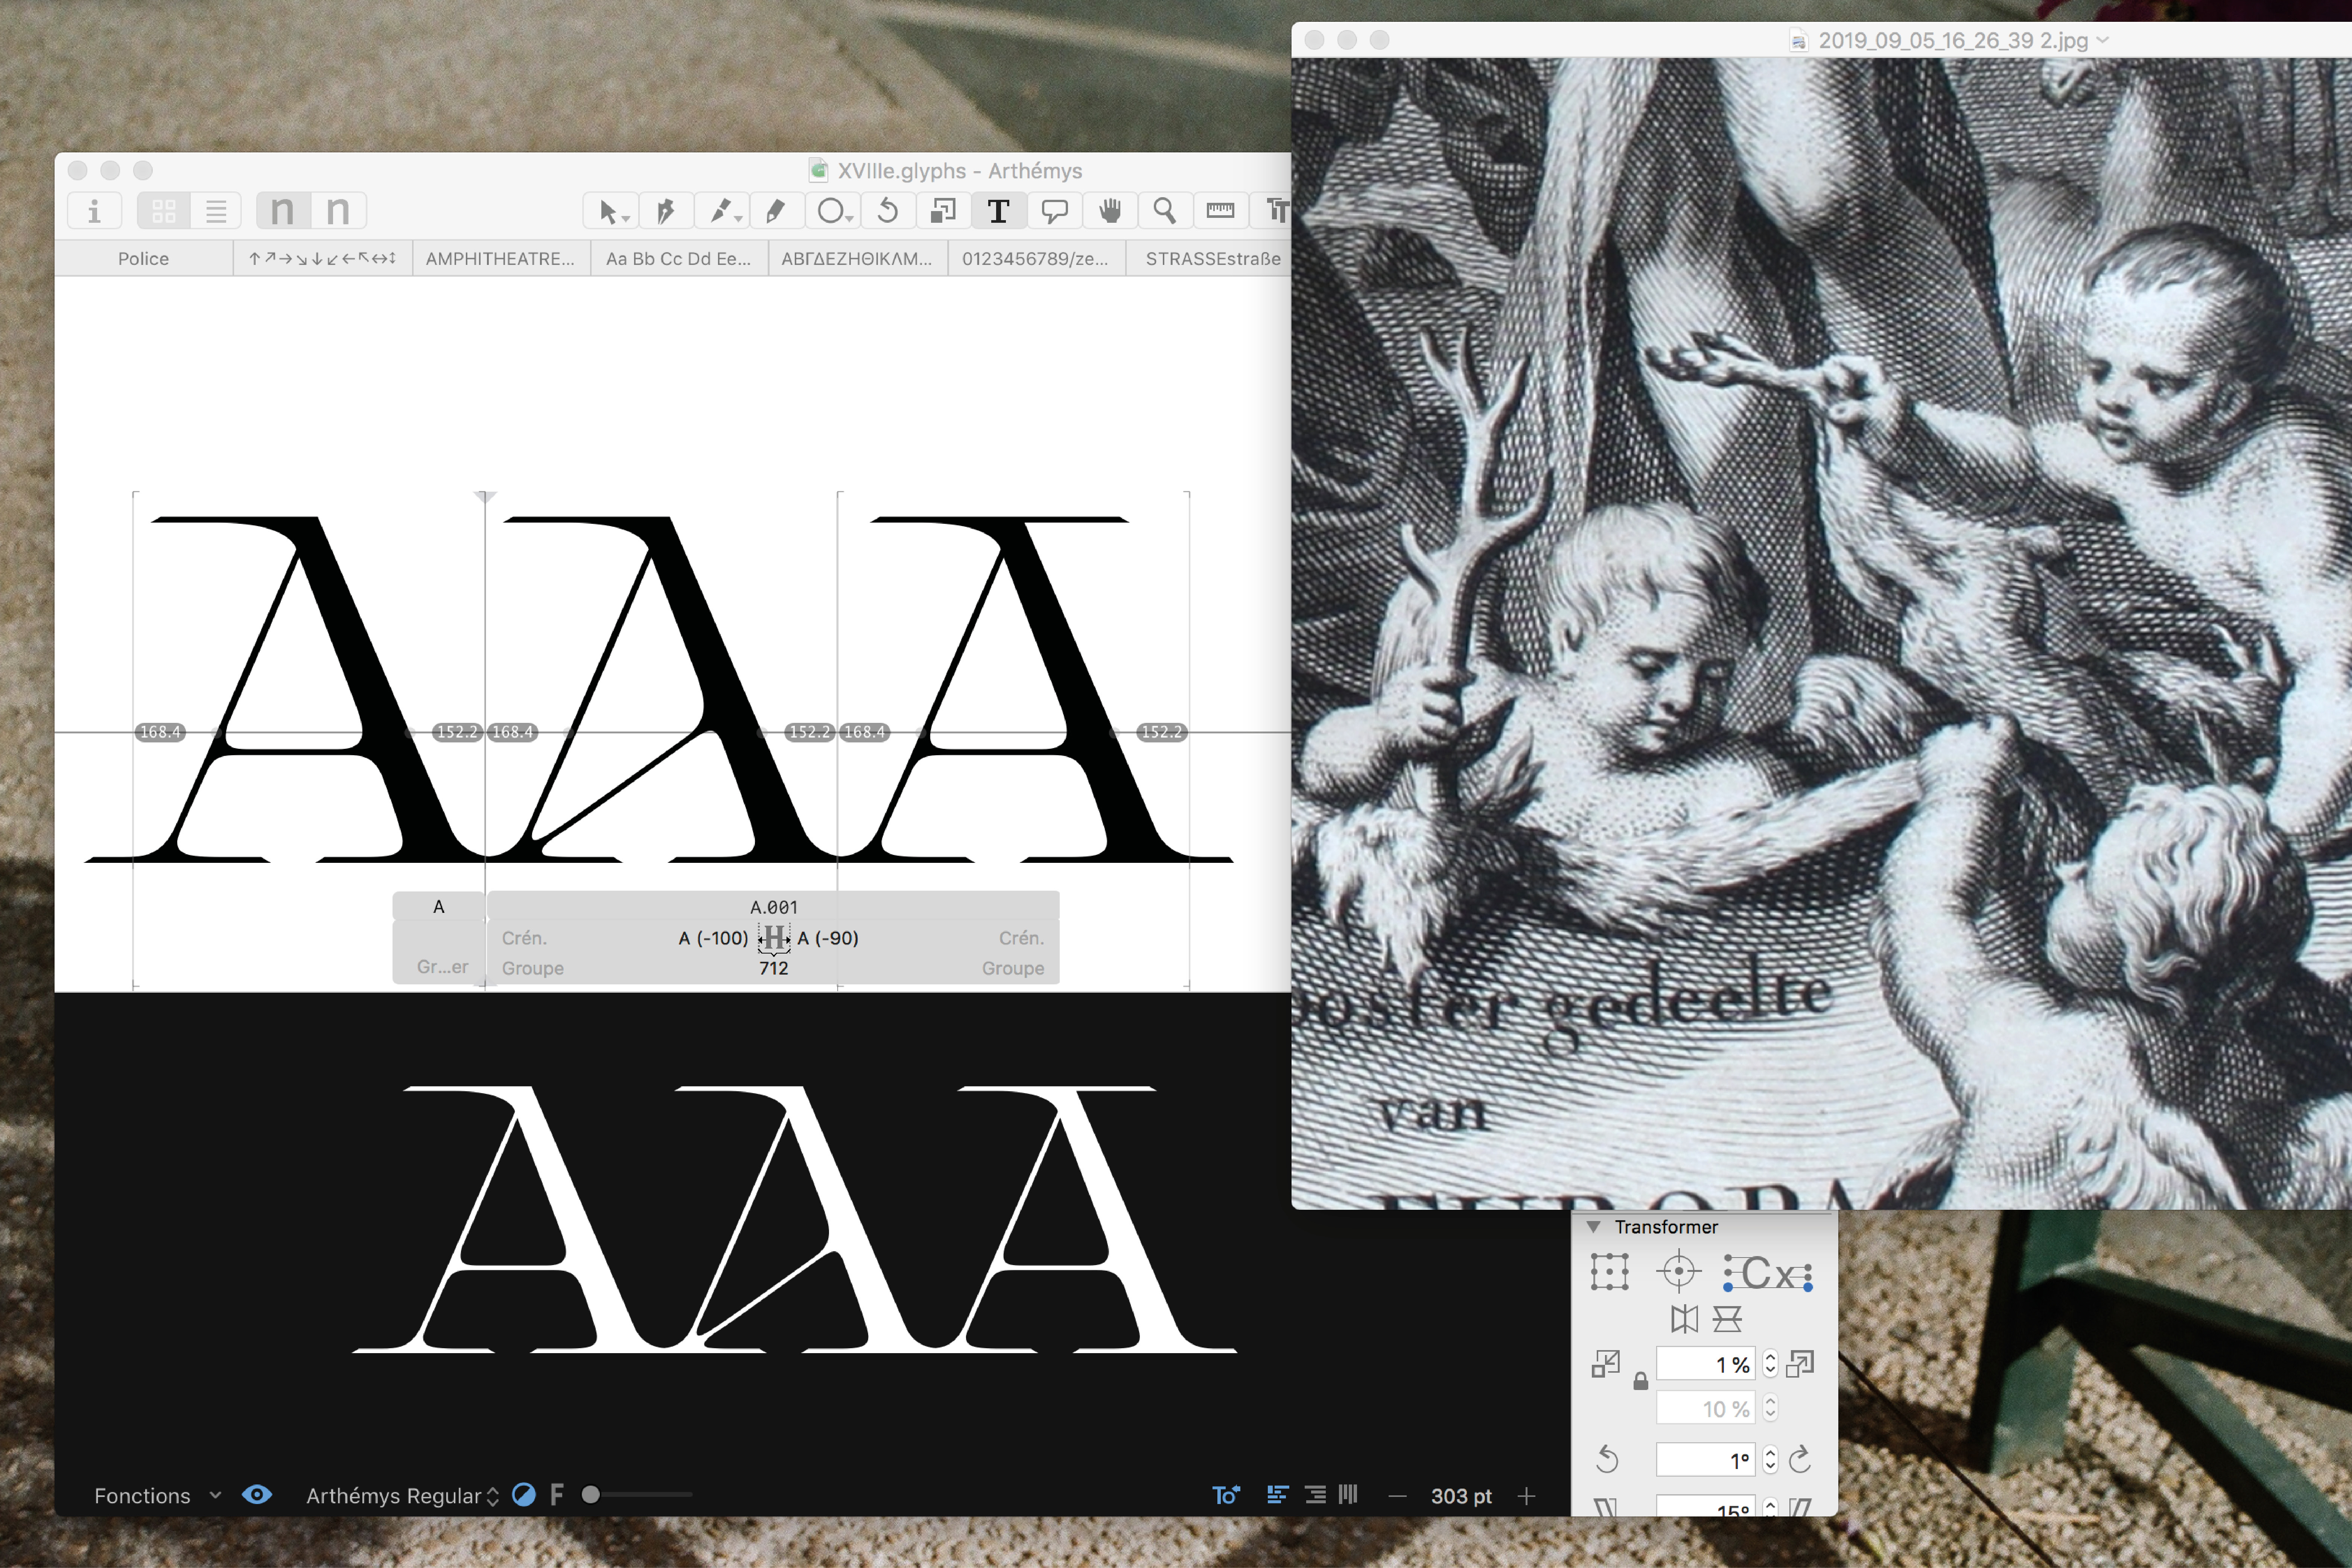Mirror selection vertically
Viewport: 2352px width, 1568px height.
tap(1727, 1319)
